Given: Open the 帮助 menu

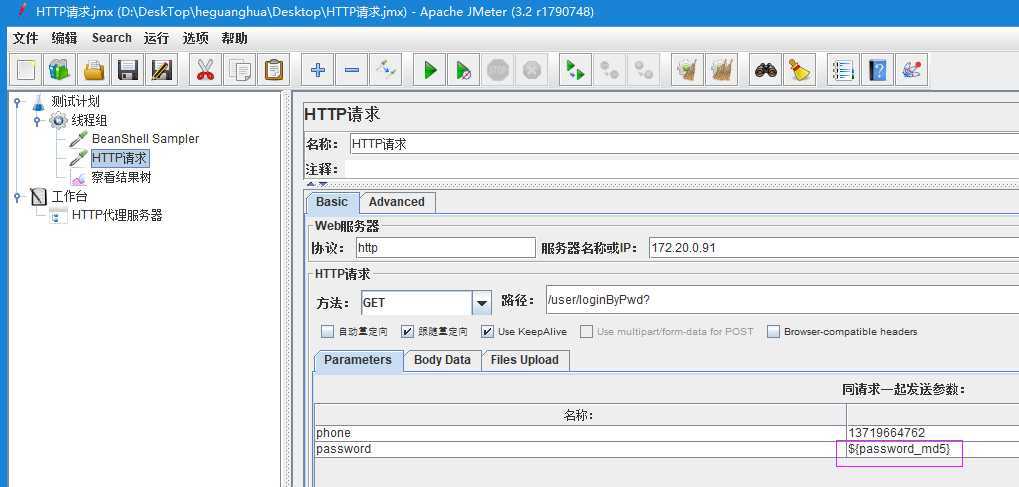Looking at the screenshot, I should [x=234, y=38].
